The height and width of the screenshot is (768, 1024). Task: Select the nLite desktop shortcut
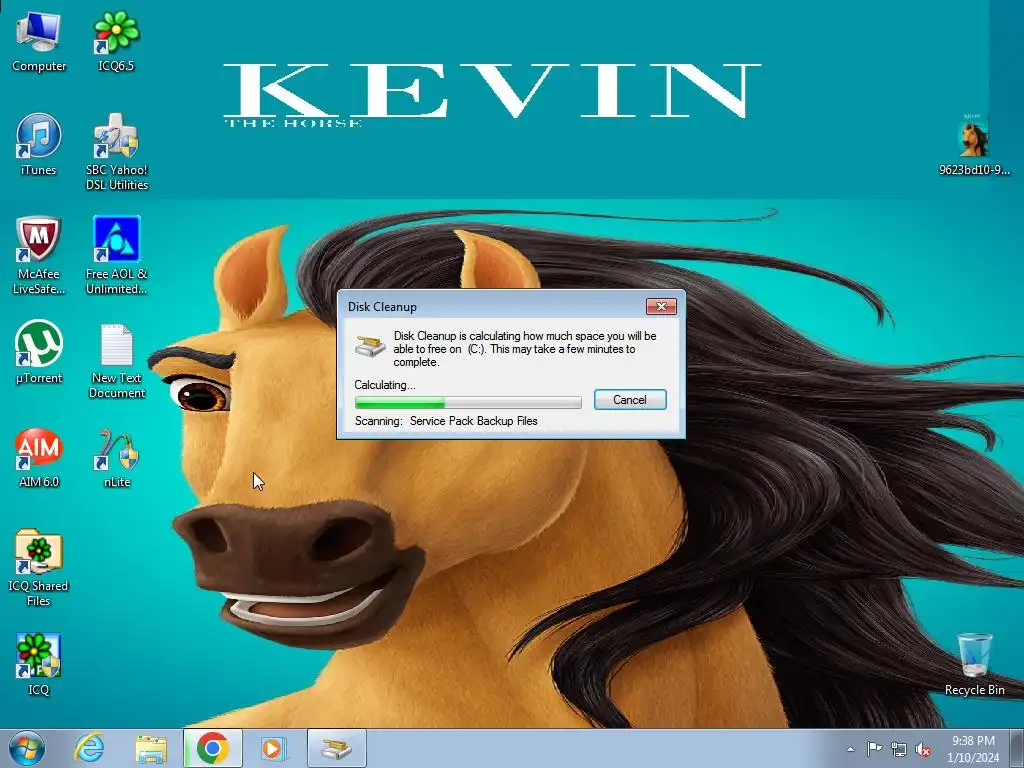[117, 457]
